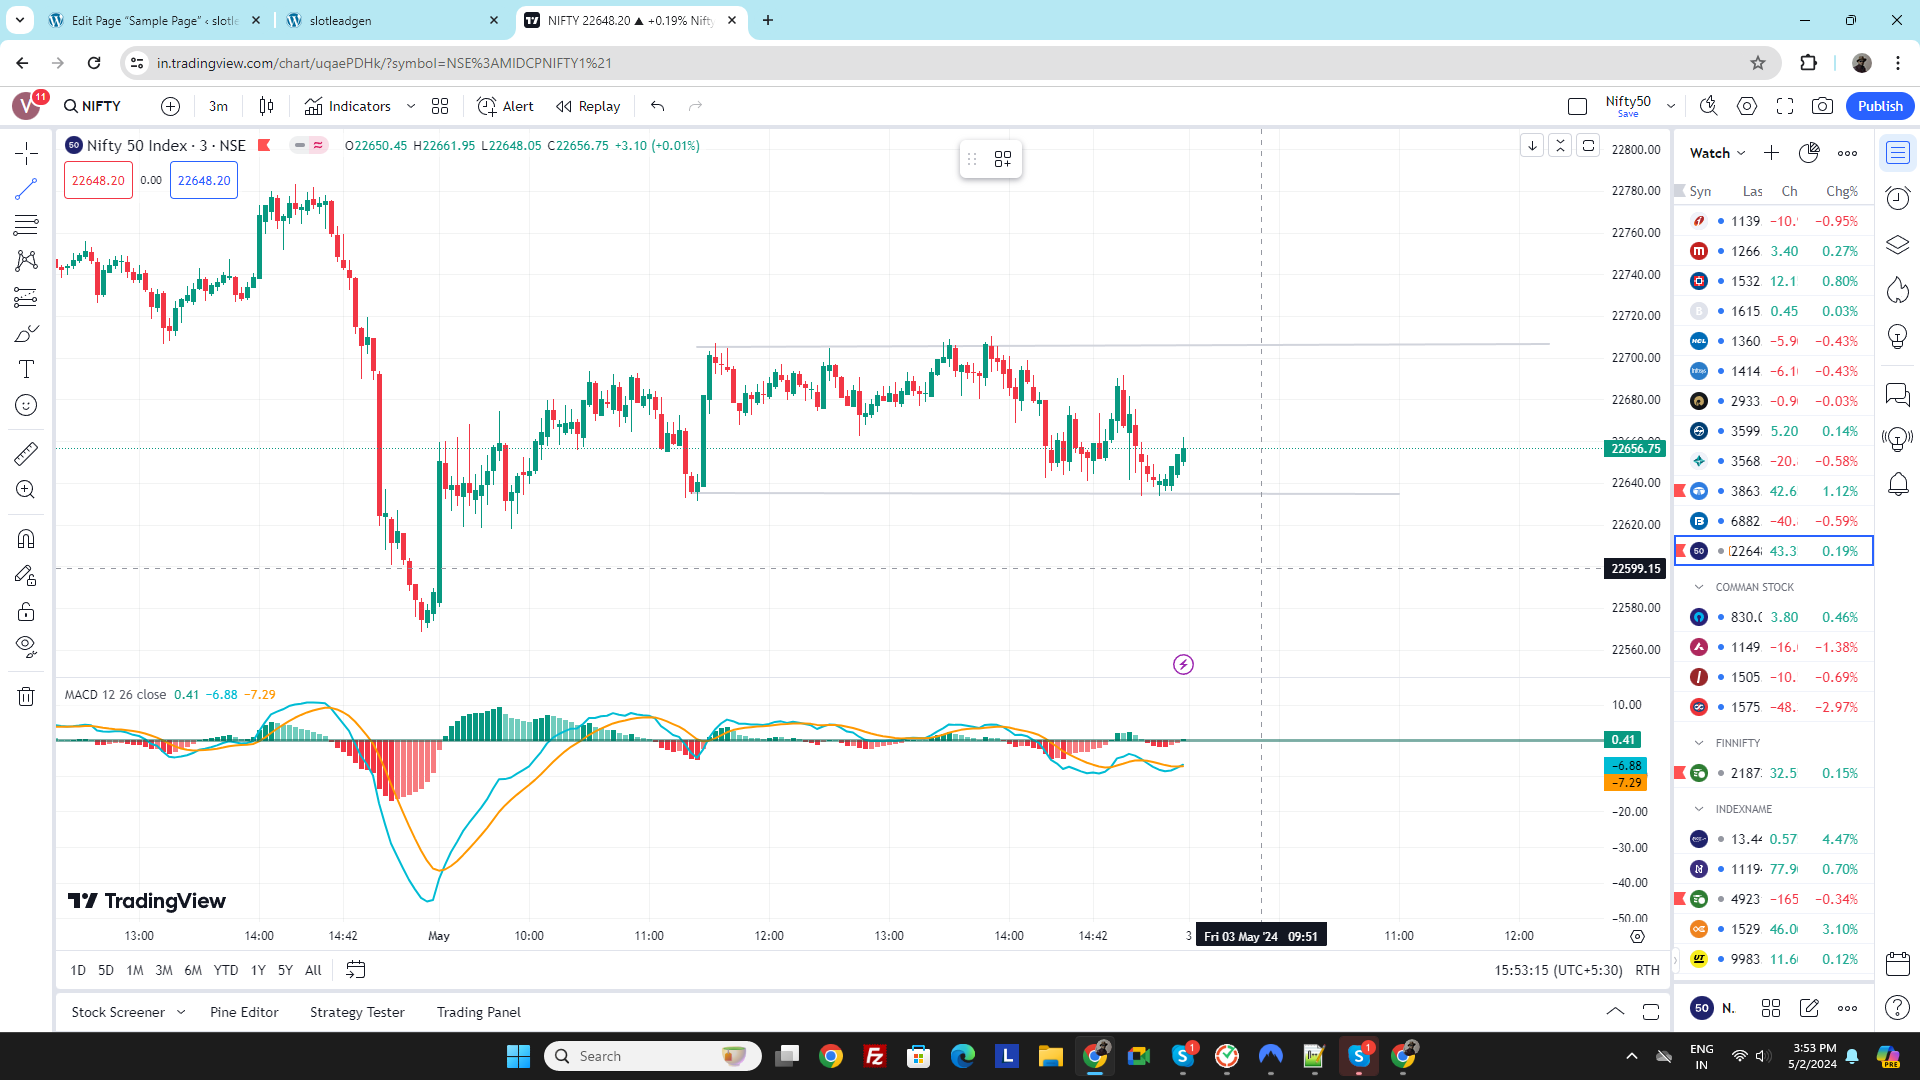Click the Publish button
1920x1080 pixels.
(x=1880, y=106)
